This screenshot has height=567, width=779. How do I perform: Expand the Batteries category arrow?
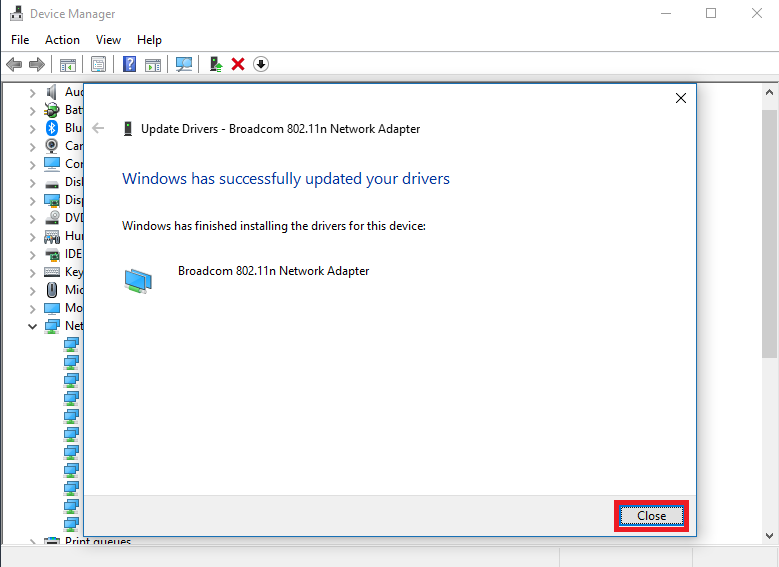pos(32,111)
